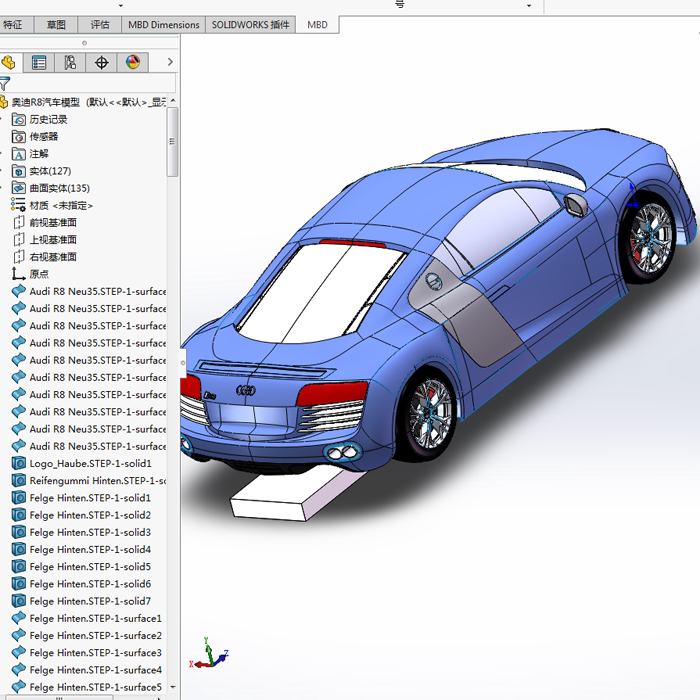The image size is (700, 700).
Task: Click the 传感器 folder icon
Action: [x=19, y=137]
